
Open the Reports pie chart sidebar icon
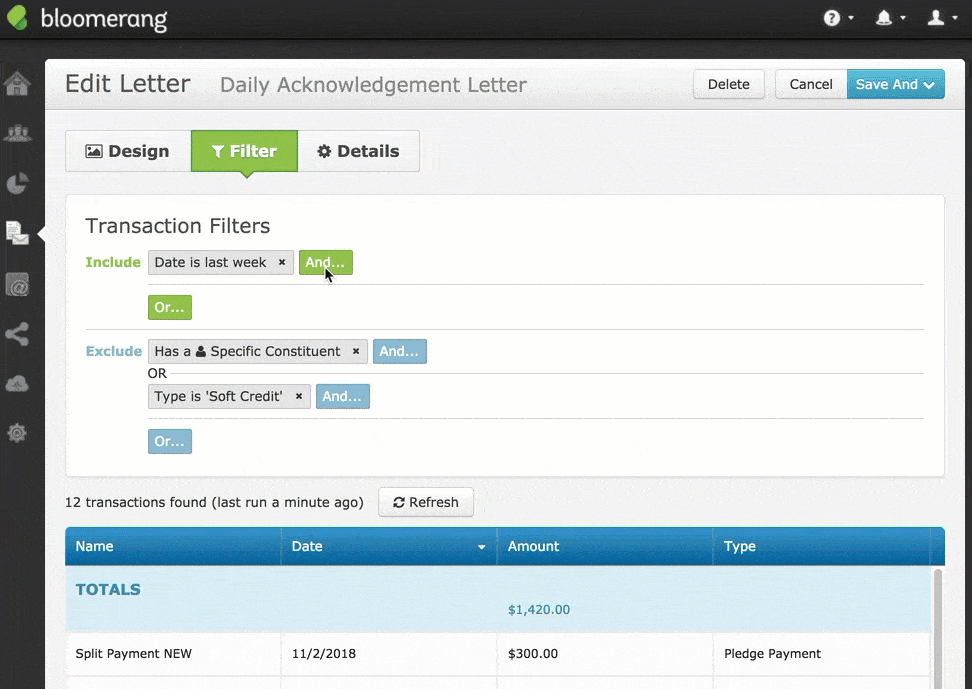tap(18, 183)
